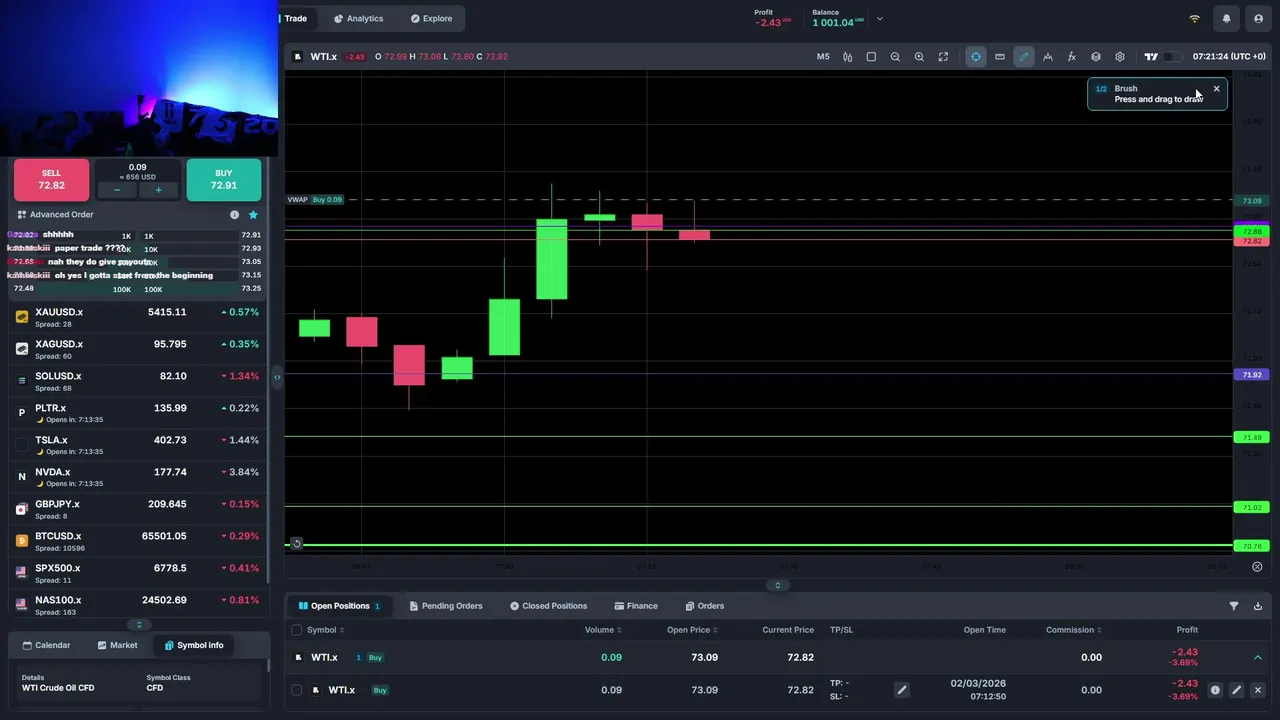Filter the open positions list

pyautogui.click(x=1234, y=606)
